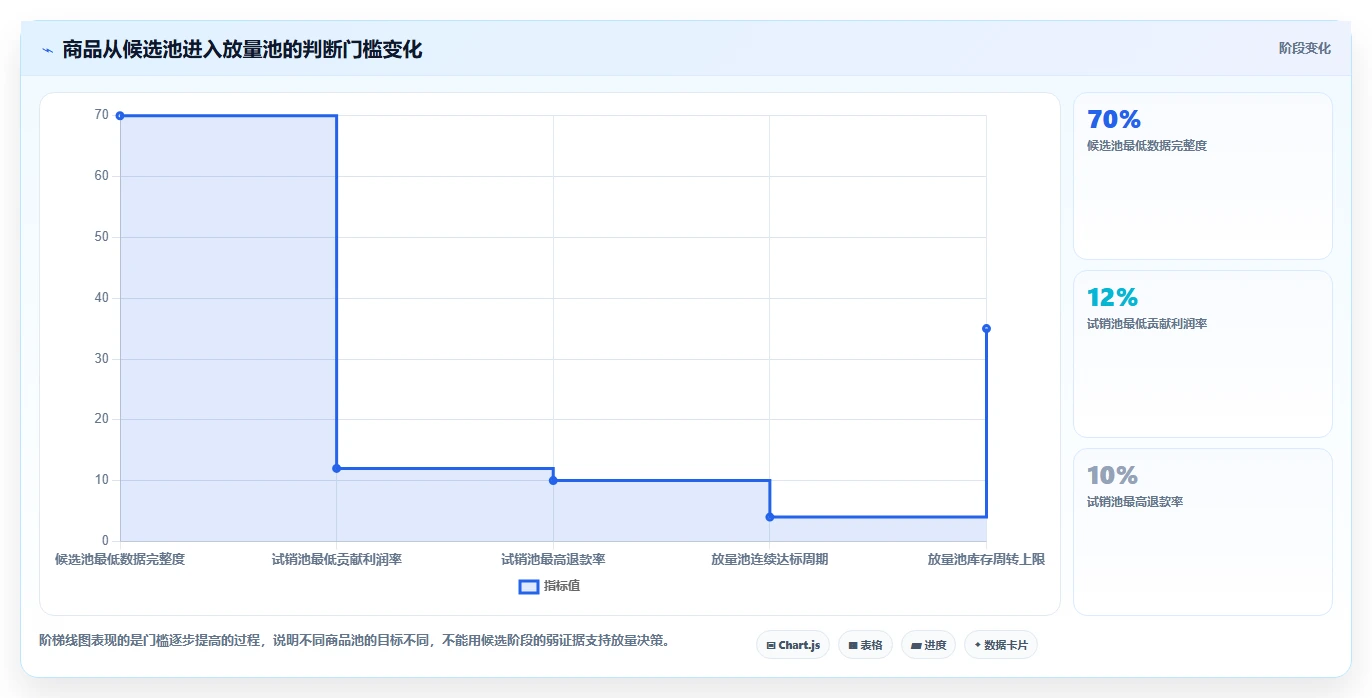This screenshot has height=698, width=1372.
Task: Click the x-axis label 放量池库存周转上限
Action: 986,559
